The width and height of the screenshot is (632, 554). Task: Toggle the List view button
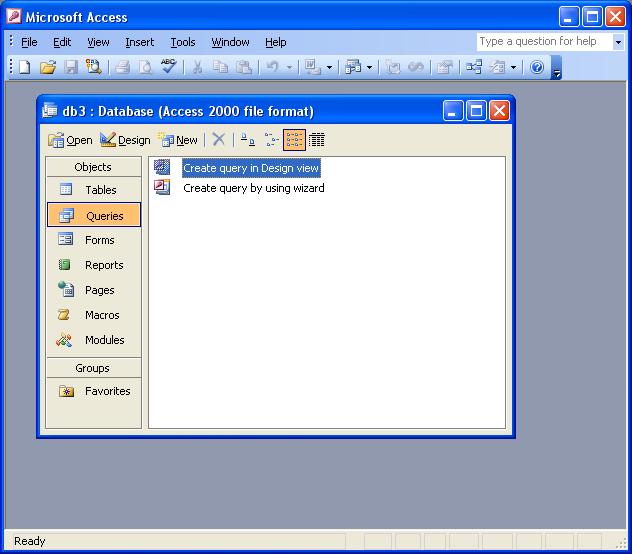click(294, 140)
